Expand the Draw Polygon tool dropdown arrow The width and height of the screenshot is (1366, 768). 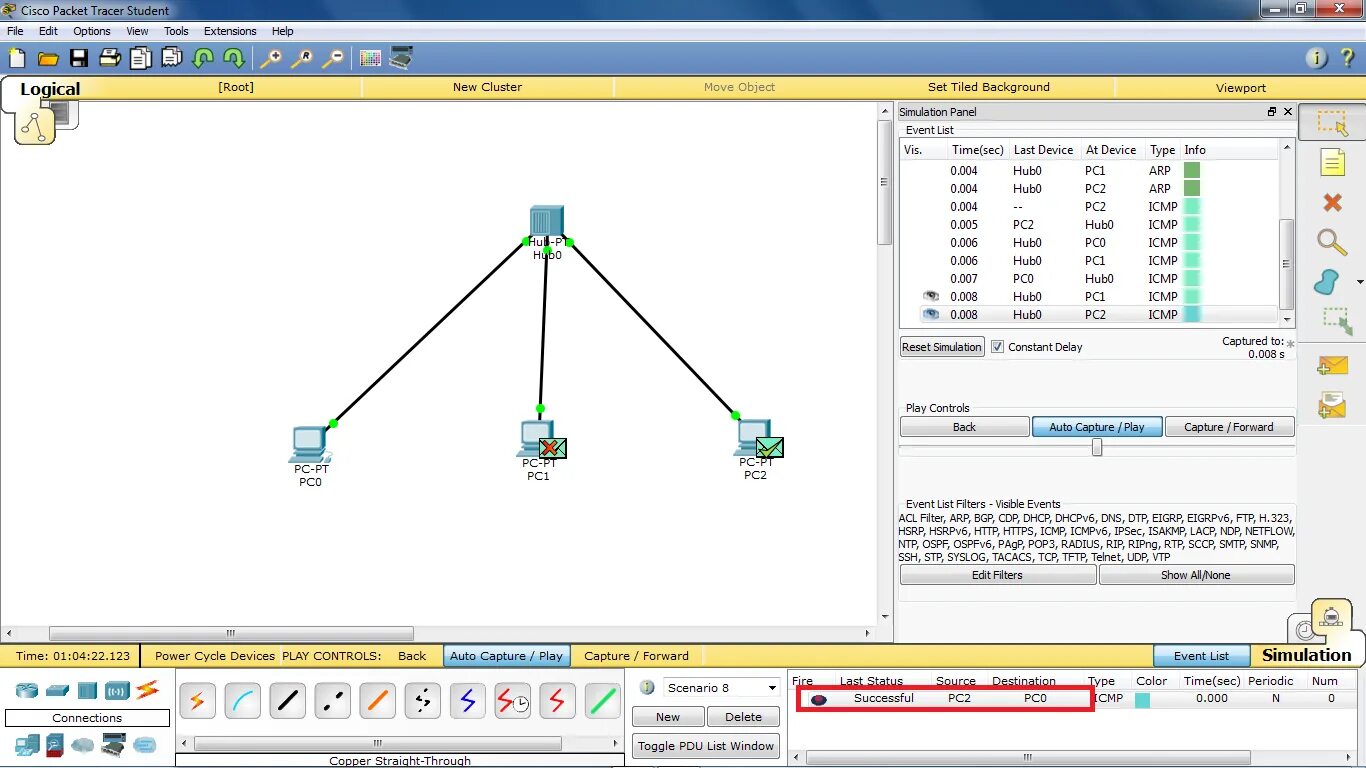1360,283
